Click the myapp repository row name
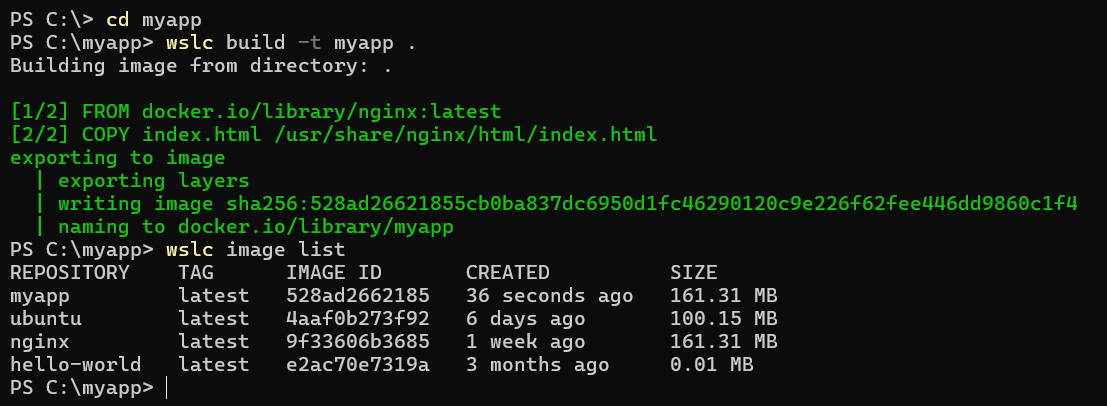The image size is (1107, 406). point(40,296)
